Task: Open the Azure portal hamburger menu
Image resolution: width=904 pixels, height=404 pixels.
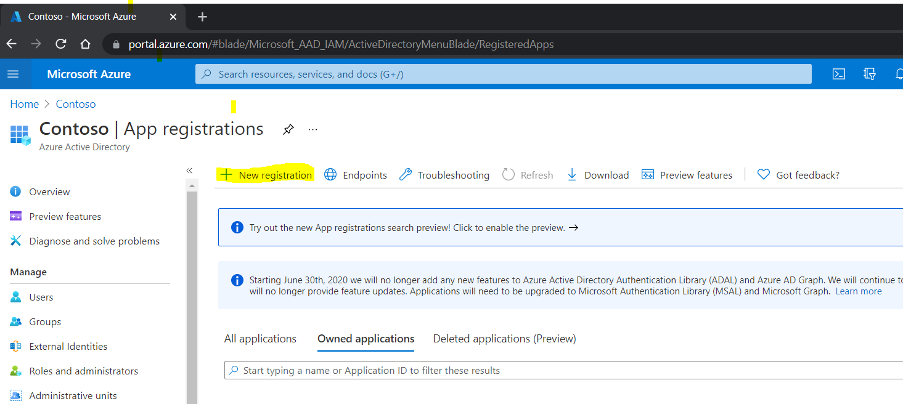Action: [x=13, y=74]
